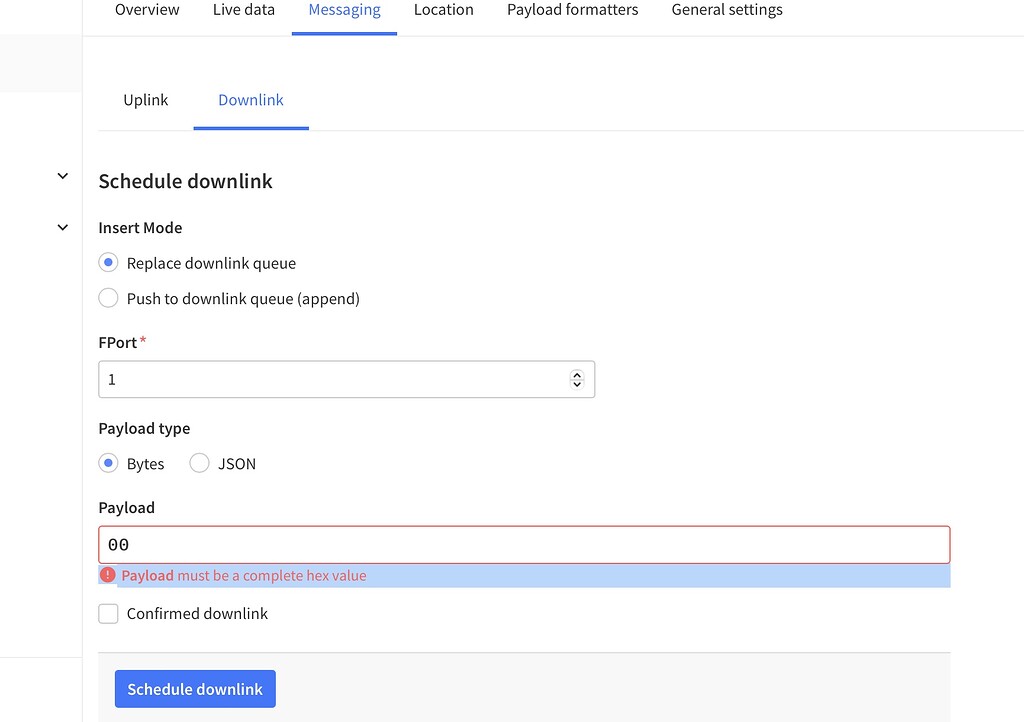Image resolution: width=1024 pixels, height=722 pixels.
Task: Set payload type to JSON
Action: pyautogui.click(x=200, y=463)
